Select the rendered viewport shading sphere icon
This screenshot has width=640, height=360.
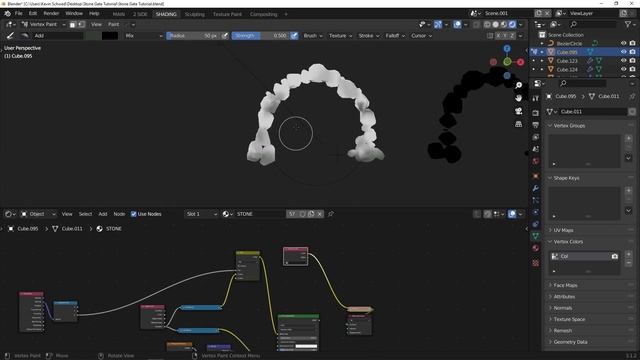(x=512, y=24)
